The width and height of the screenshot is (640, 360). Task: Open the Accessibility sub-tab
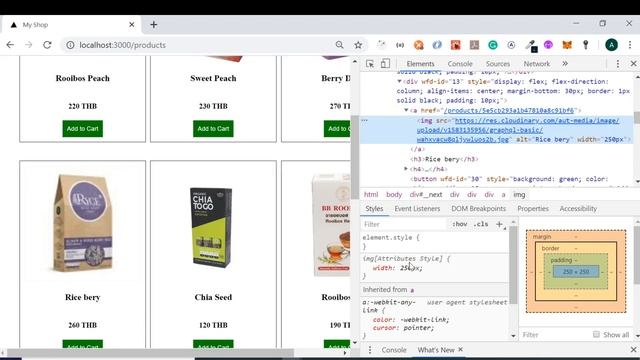coord(578,209)
